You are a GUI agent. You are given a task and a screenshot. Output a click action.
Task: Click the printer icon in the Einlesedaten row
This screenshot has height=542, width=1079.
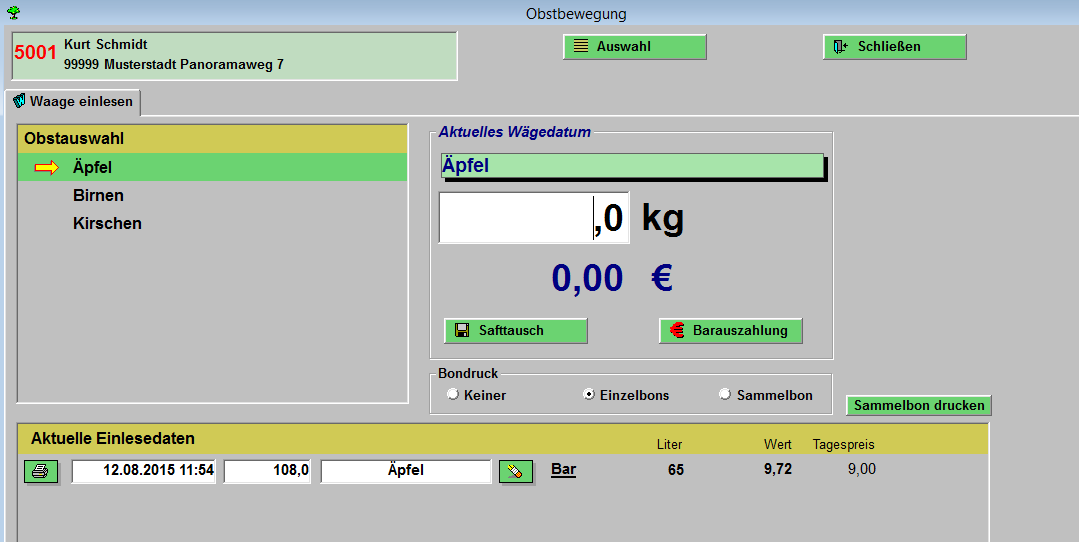pos(41,472)
